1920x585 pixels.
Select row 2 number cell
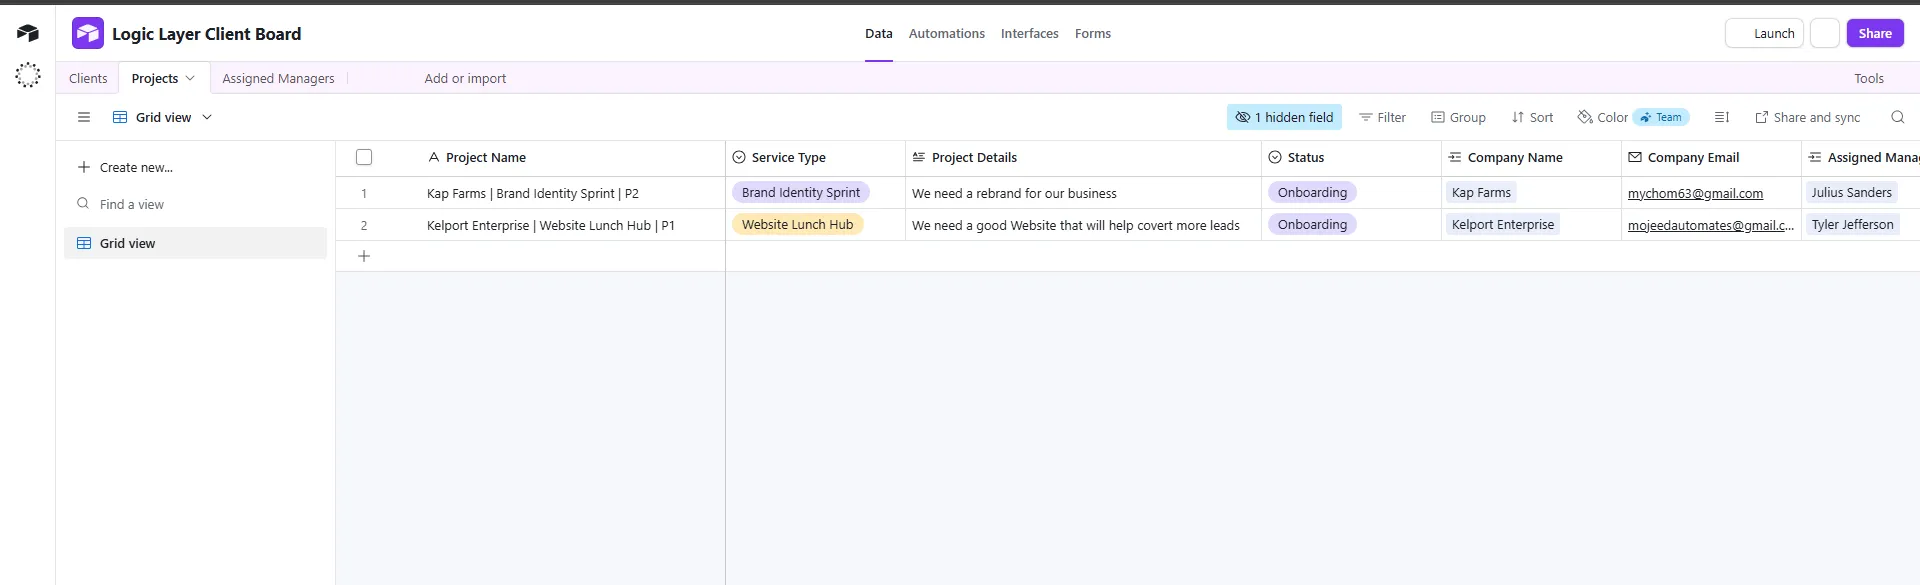364,225
